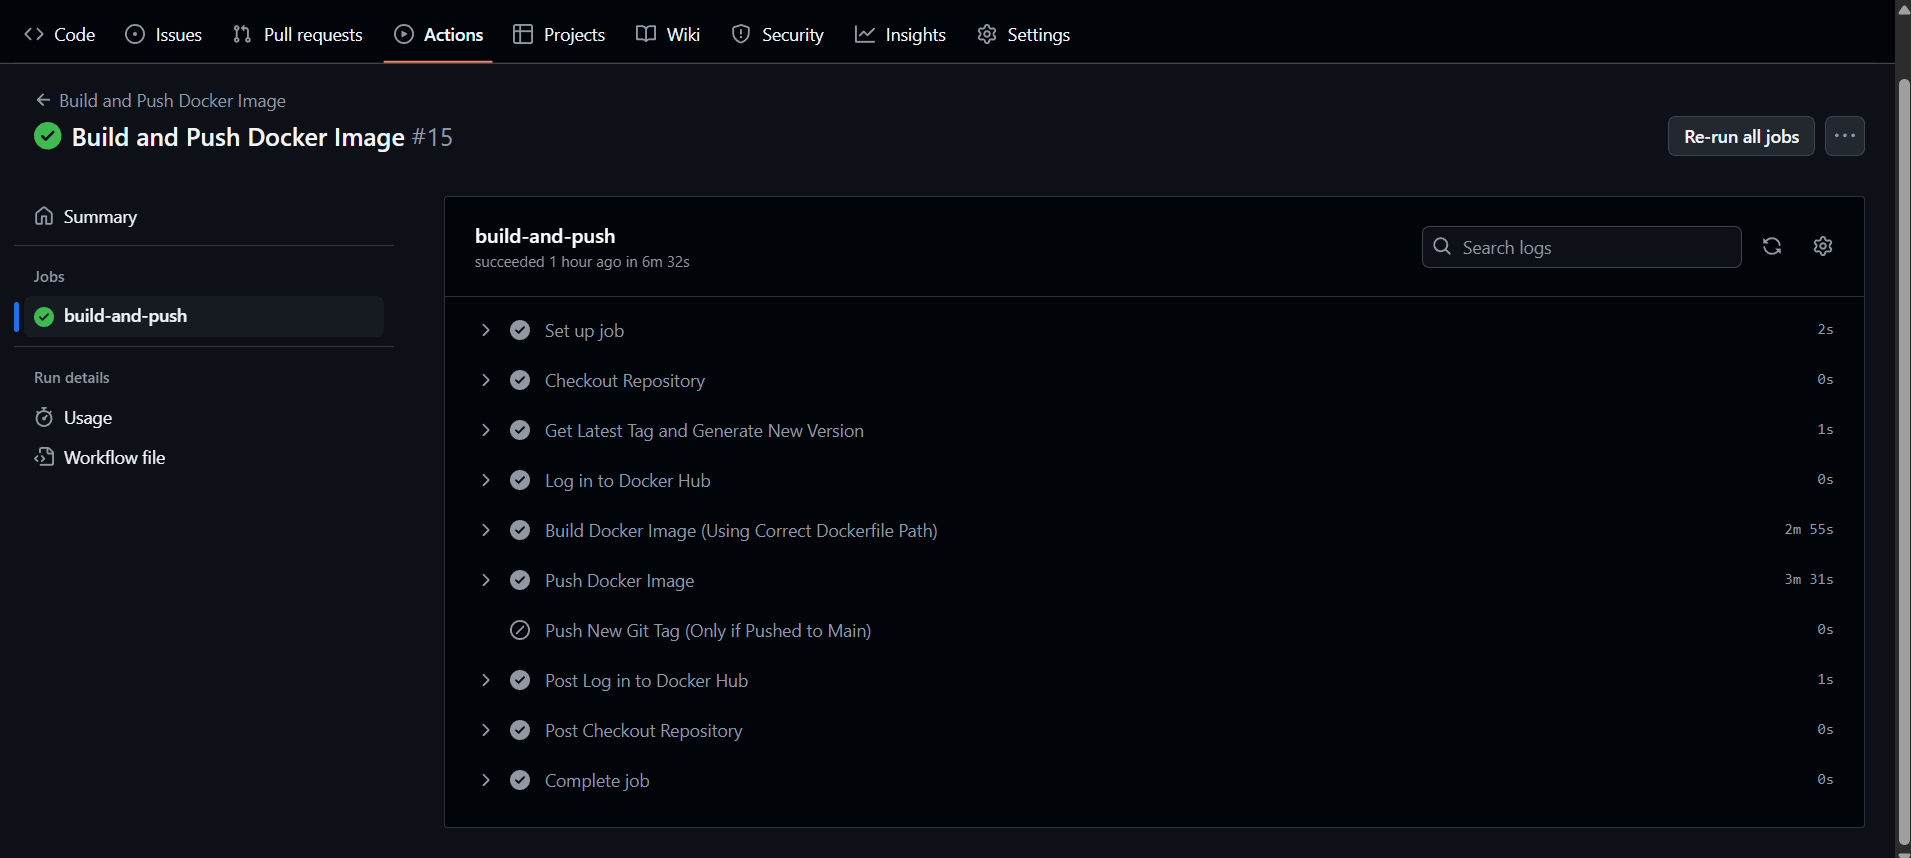Open the log settings gear icon
This screenshot has height=858, width=1911.
pos(1823,246)
